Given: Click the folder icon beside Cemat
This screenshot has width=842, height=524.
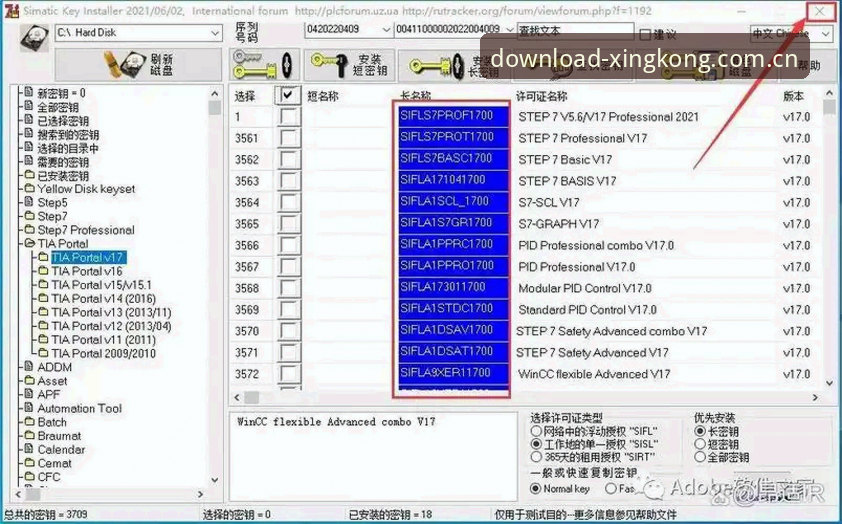Looking at the screenshot, I should pos(29,463).
